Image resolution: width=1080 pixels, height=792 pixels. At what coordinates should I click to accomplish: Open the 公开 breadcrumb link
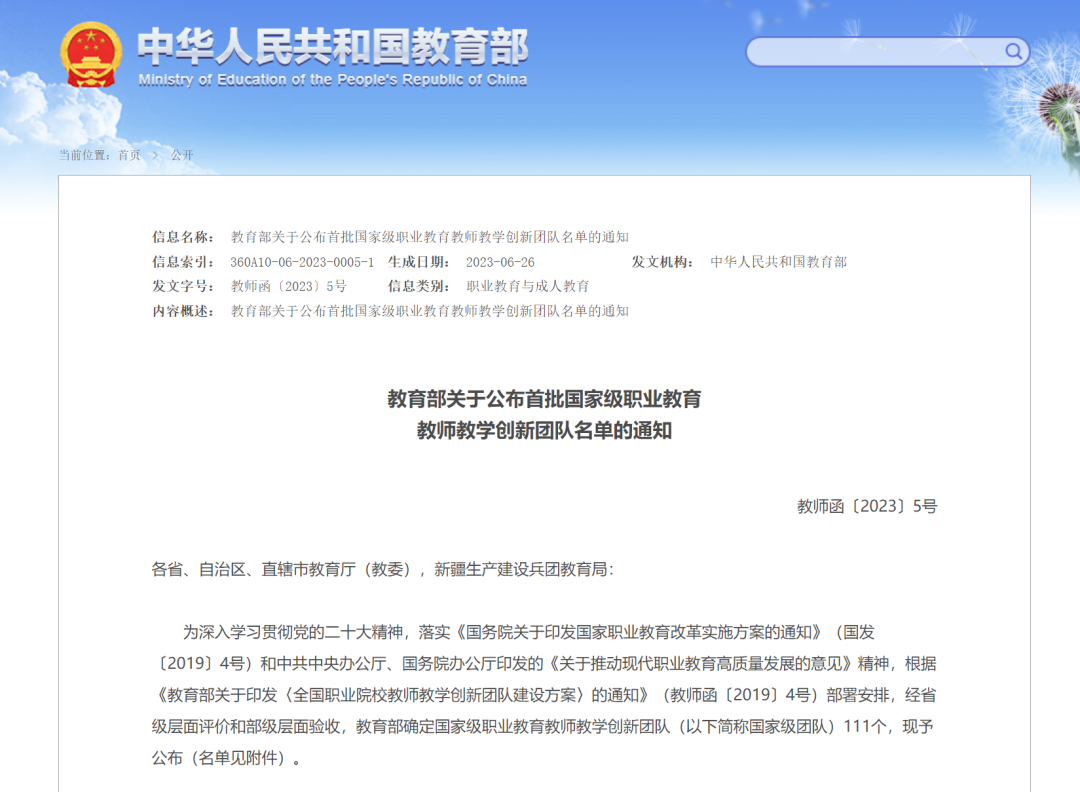[x=181, y=155]
